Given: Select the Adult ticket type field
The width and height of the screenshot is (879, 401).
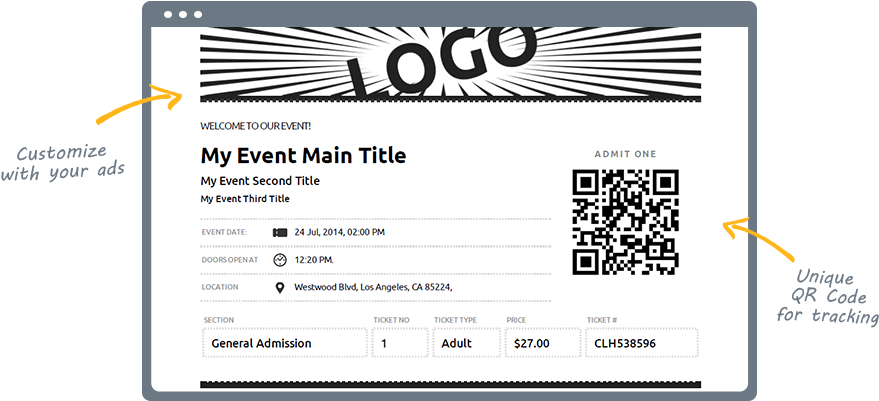Looking at the screenshot, I should click(466, 343).
